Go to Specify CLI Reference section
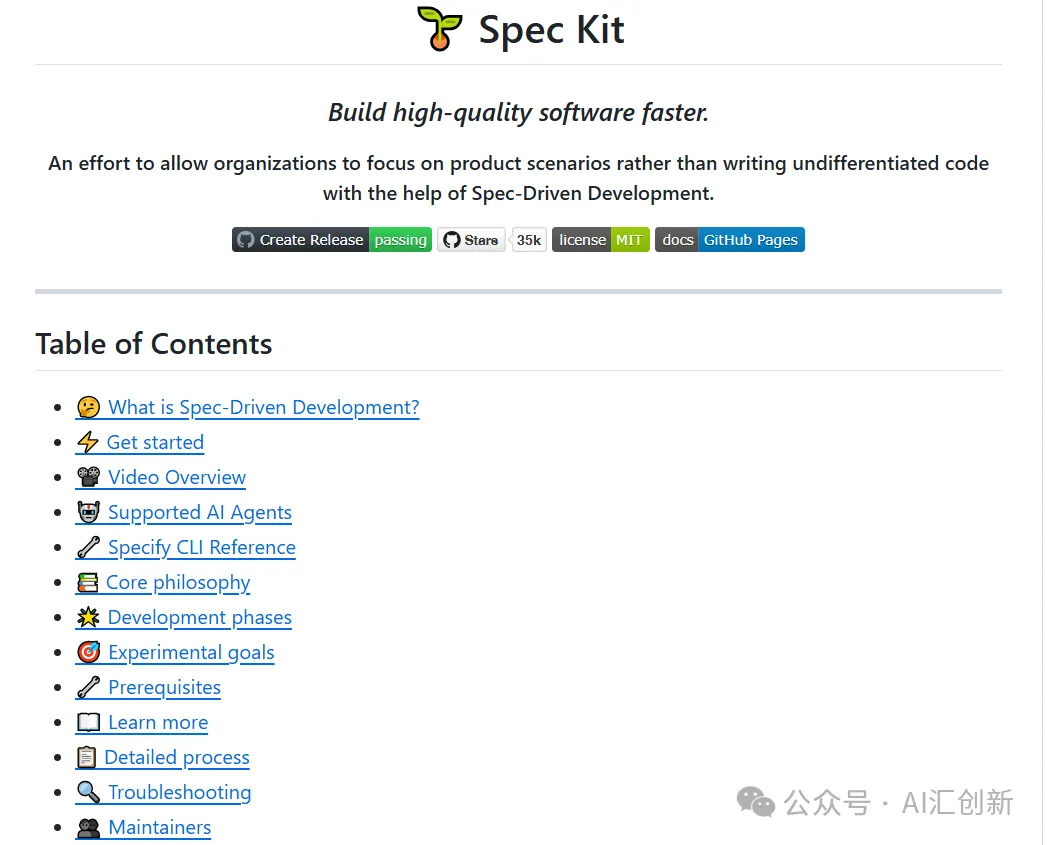This screenshot has height=845, width=1047. 201,548
